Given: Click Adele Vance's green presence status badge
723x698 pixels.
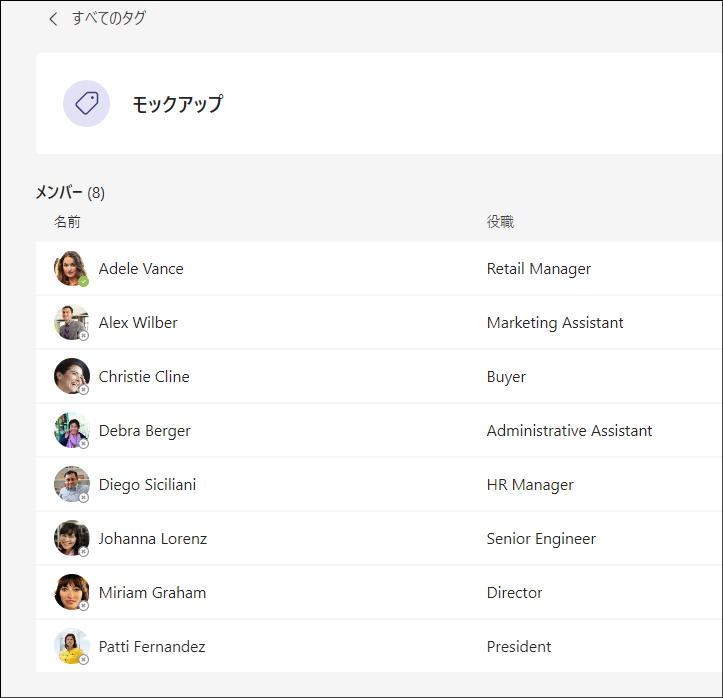Looking at the screenshot, I should click(83, 282).
